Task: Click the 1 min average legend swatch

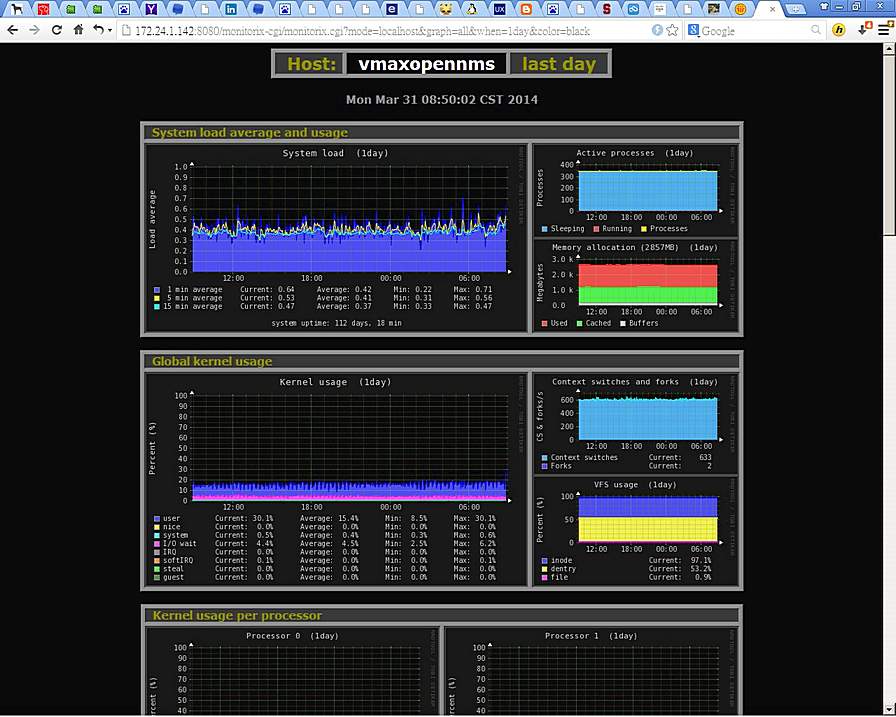Action: [157, 290]
